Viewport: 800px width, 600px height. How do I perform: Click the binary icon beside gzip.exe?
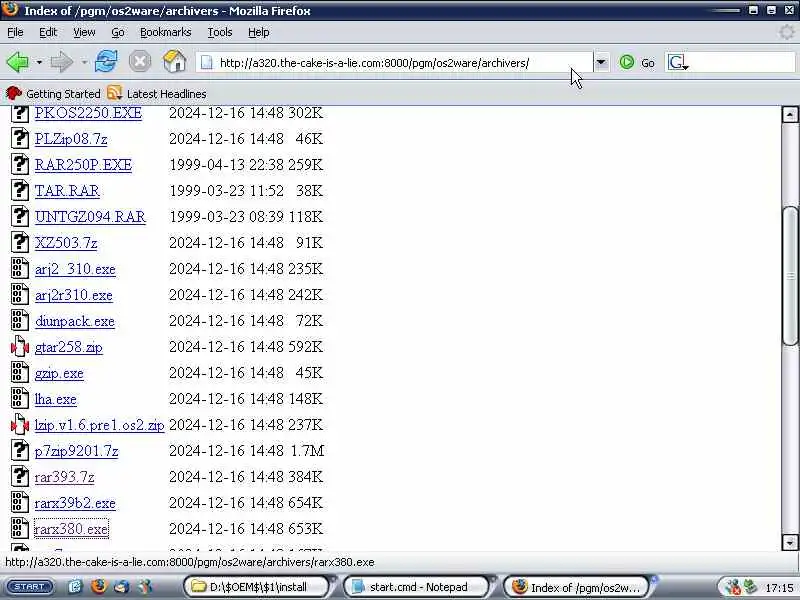tap(20, 372)
